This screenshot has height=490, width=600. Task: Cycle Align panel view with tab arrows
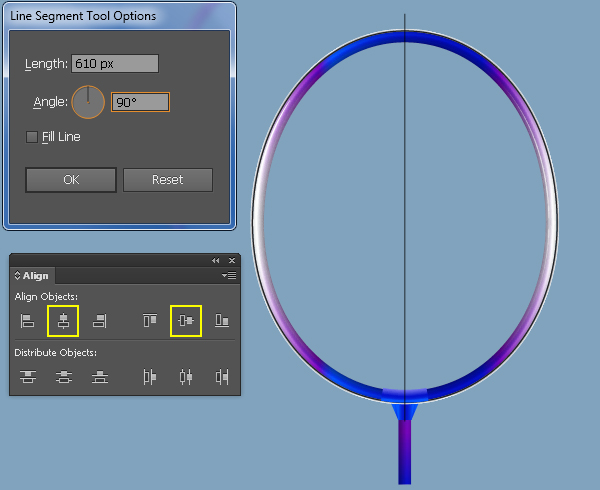[x=17, y=275]
